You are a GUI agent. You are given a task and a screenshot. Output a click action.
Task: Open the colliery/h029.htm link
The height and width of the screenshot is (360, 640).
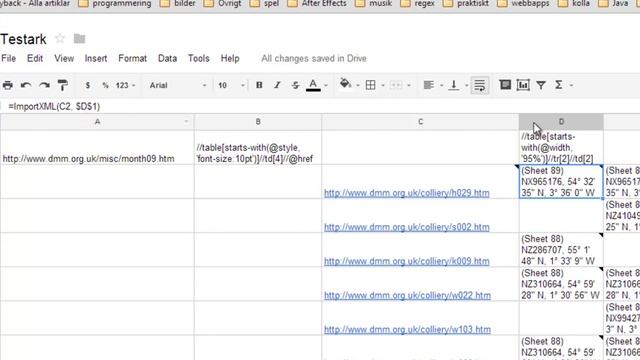(x=407, y=193)
